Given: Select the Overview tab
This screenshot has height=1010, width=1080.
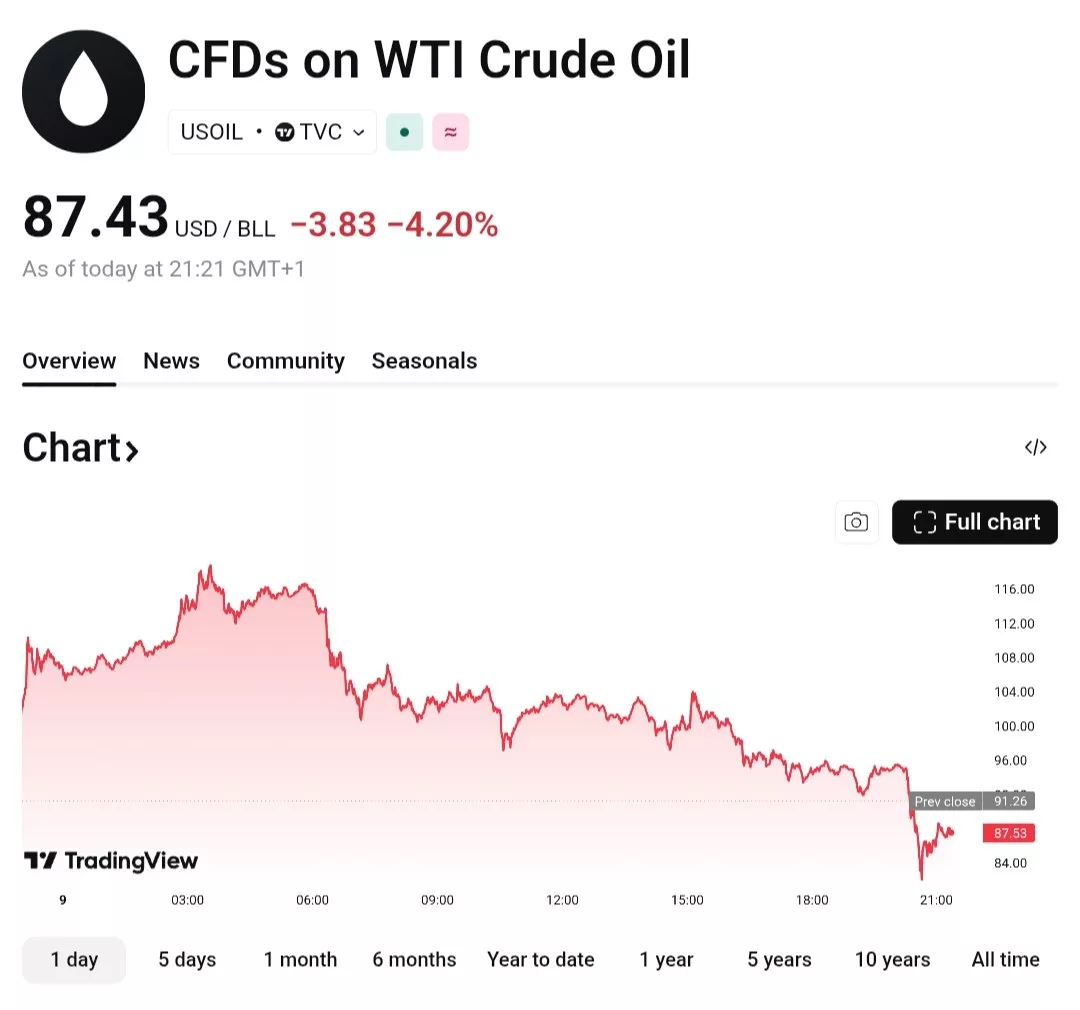Looking at the screenshot, I should click(69, 361).
